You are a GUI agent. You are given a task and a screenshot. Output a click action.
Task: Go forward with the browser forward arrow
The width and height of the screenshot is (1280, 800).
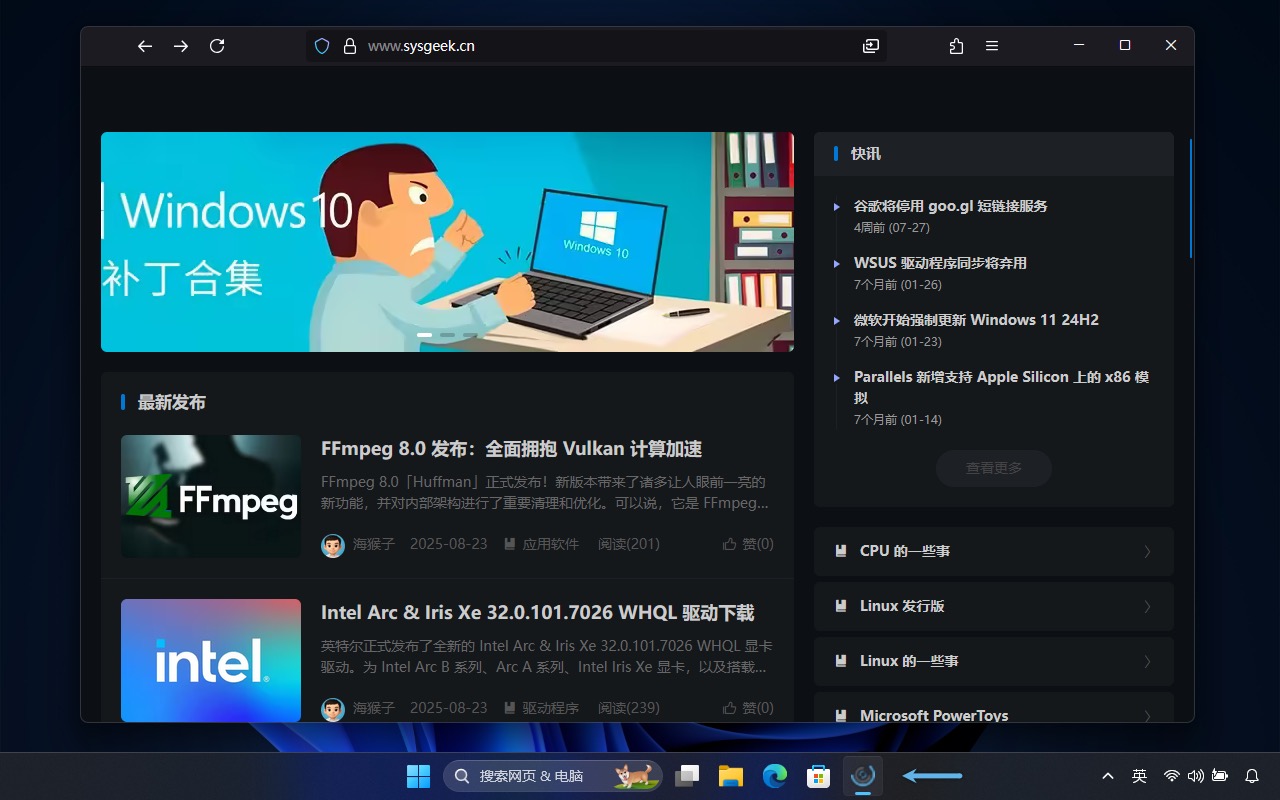click(x=181, y=46)
